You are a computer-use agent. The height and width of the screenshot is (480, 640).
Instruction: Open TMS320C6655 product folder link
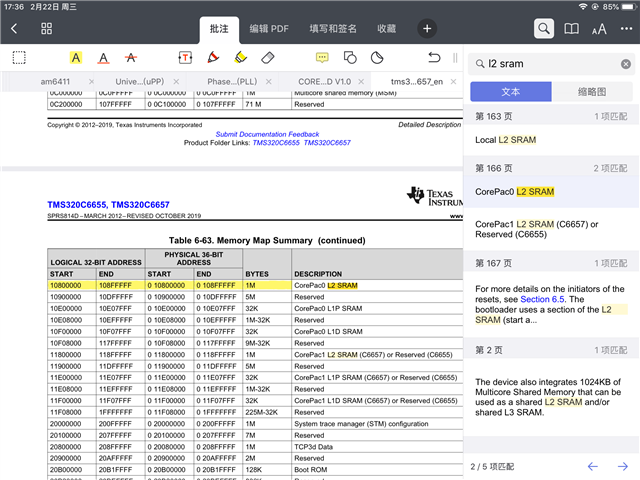(277, 143)
